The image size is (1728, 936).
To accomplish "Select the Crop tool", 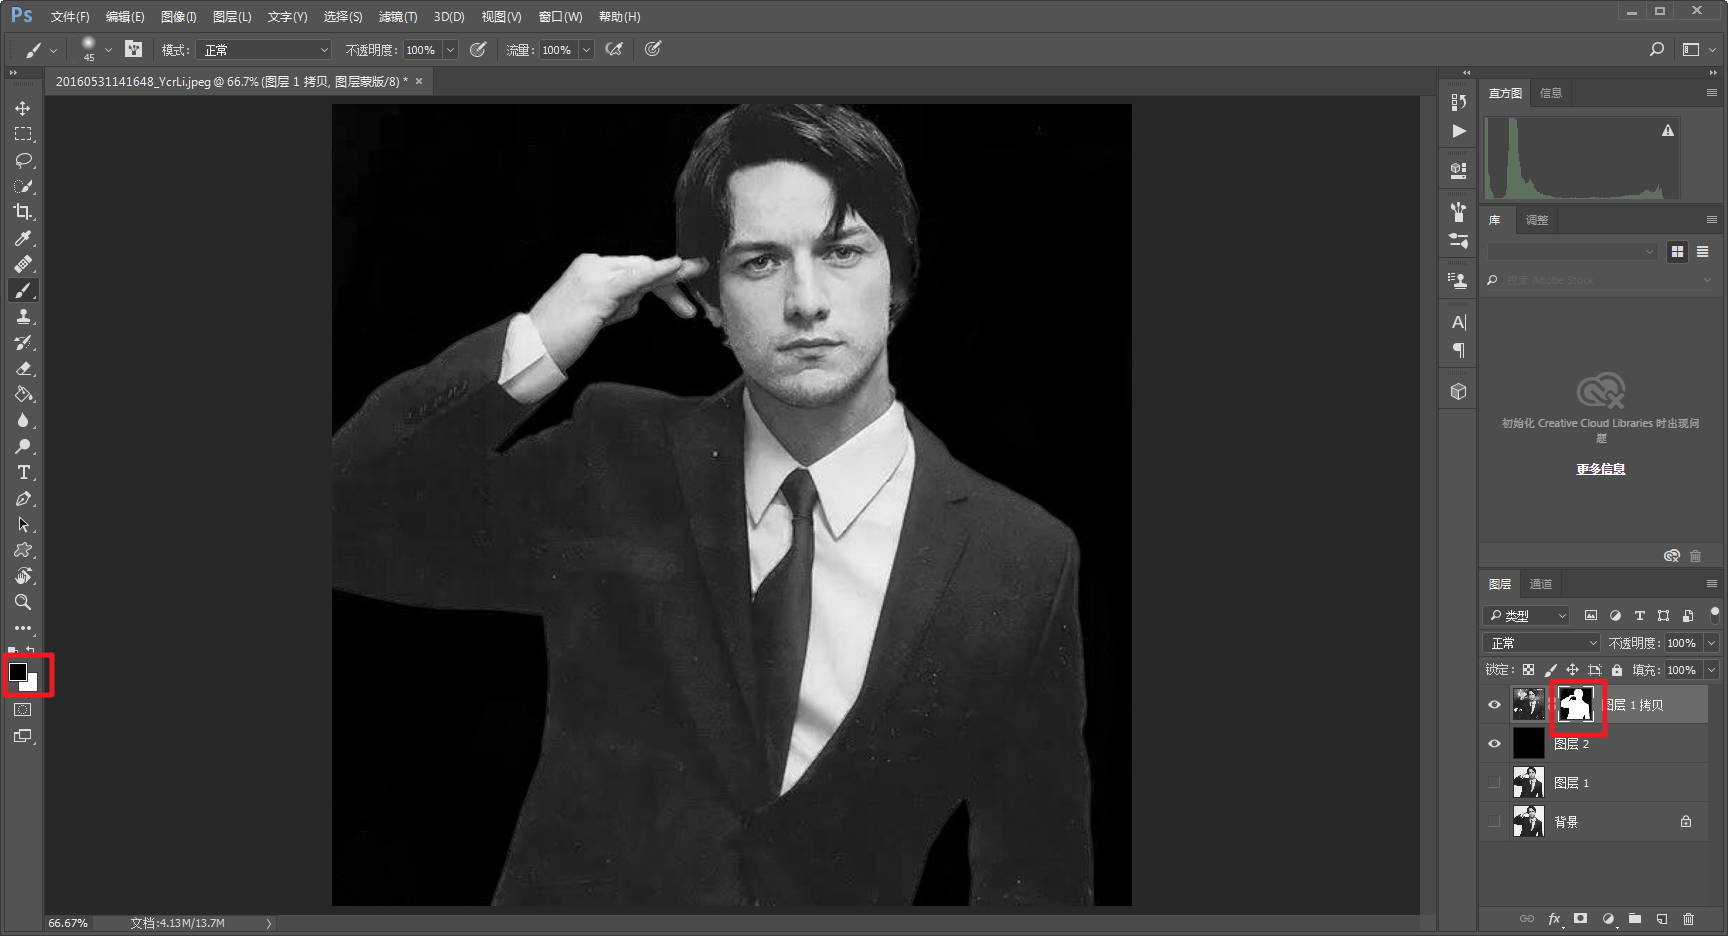I will point(23,212).
